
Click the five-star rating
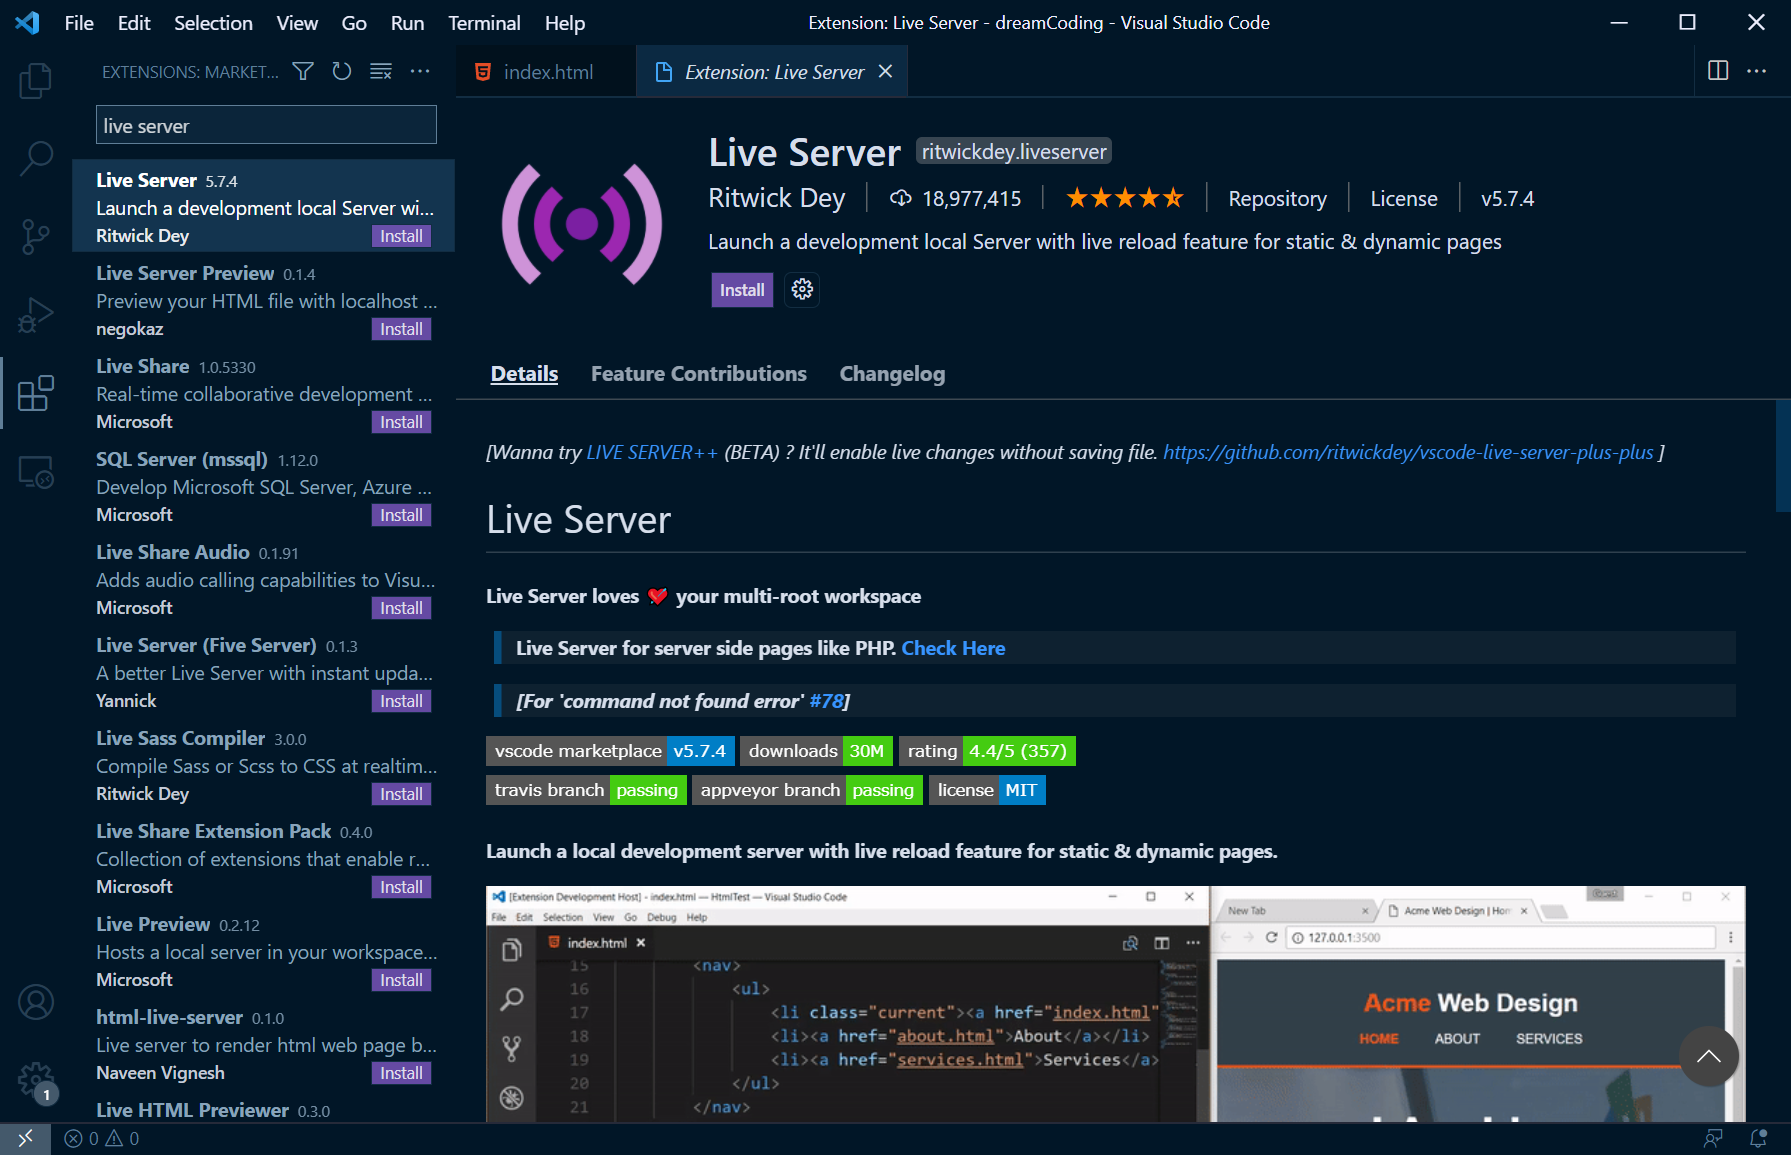(1124, 198)
